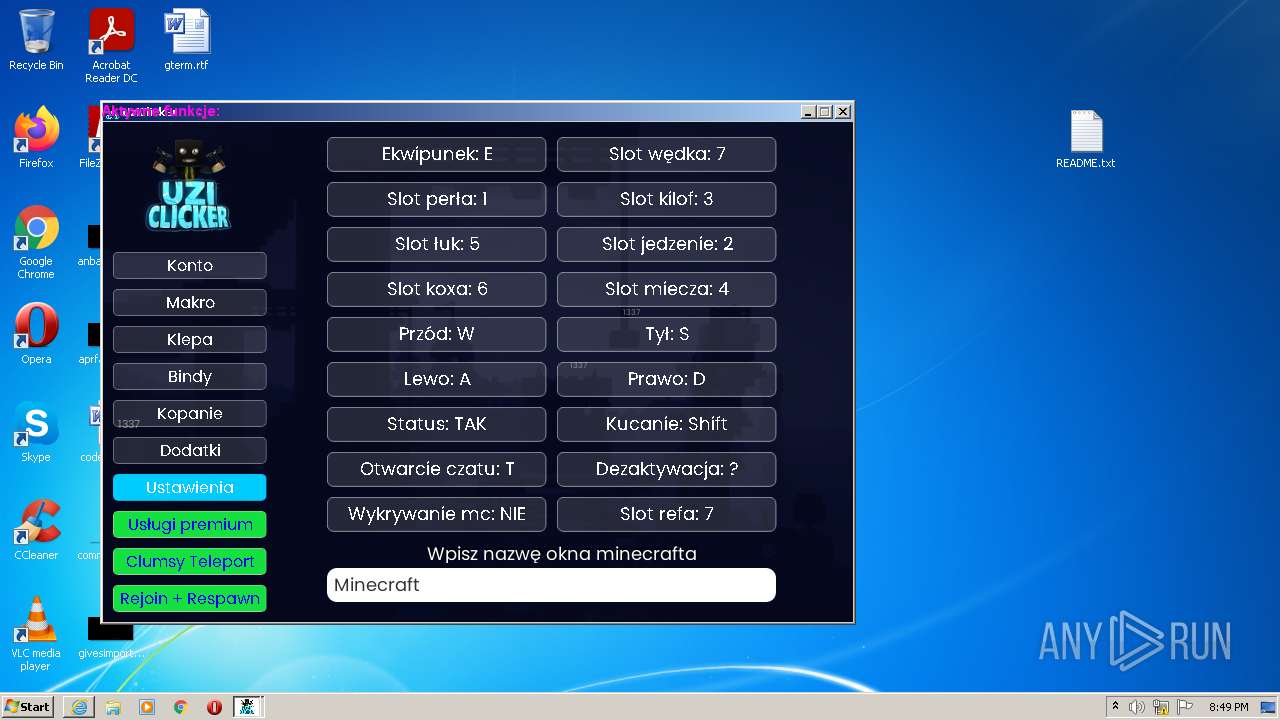This screenshot has width=1280, height=720.
Task: Close the Uzi Clicker window
Action: coord(843,112)
